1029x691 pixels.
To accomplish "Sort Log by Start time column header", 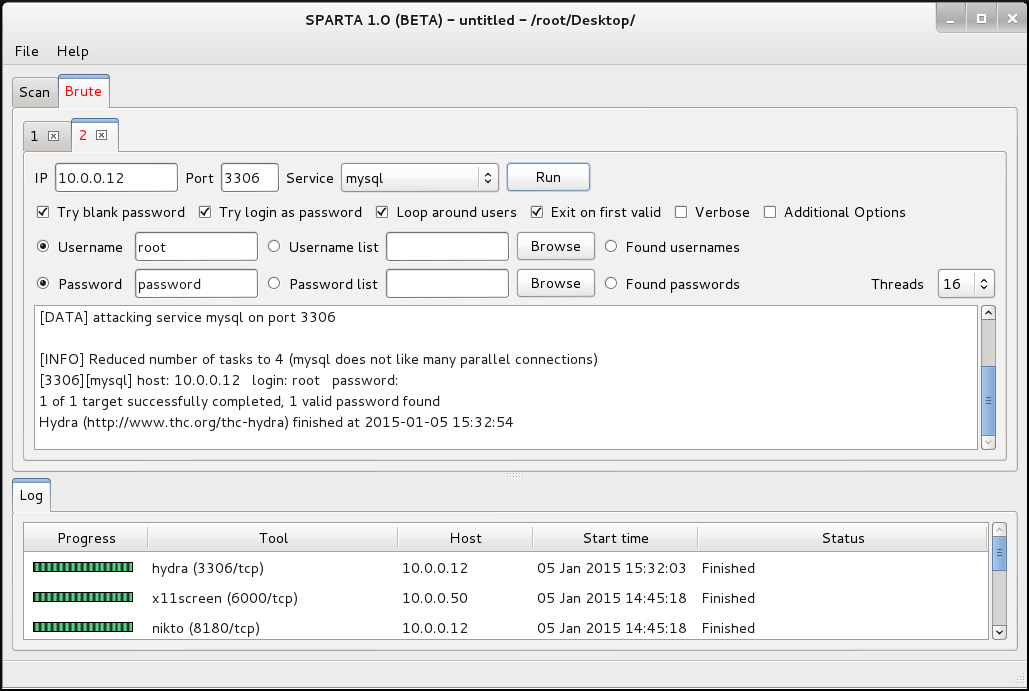I will [x=616, y=538].
